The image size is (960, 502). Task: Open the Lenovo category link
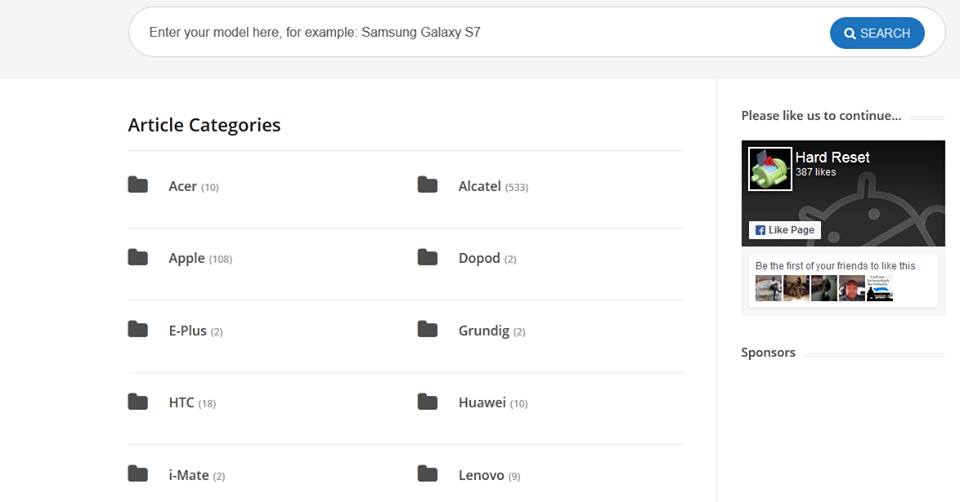pyautogui.click(x=481, y=475)
